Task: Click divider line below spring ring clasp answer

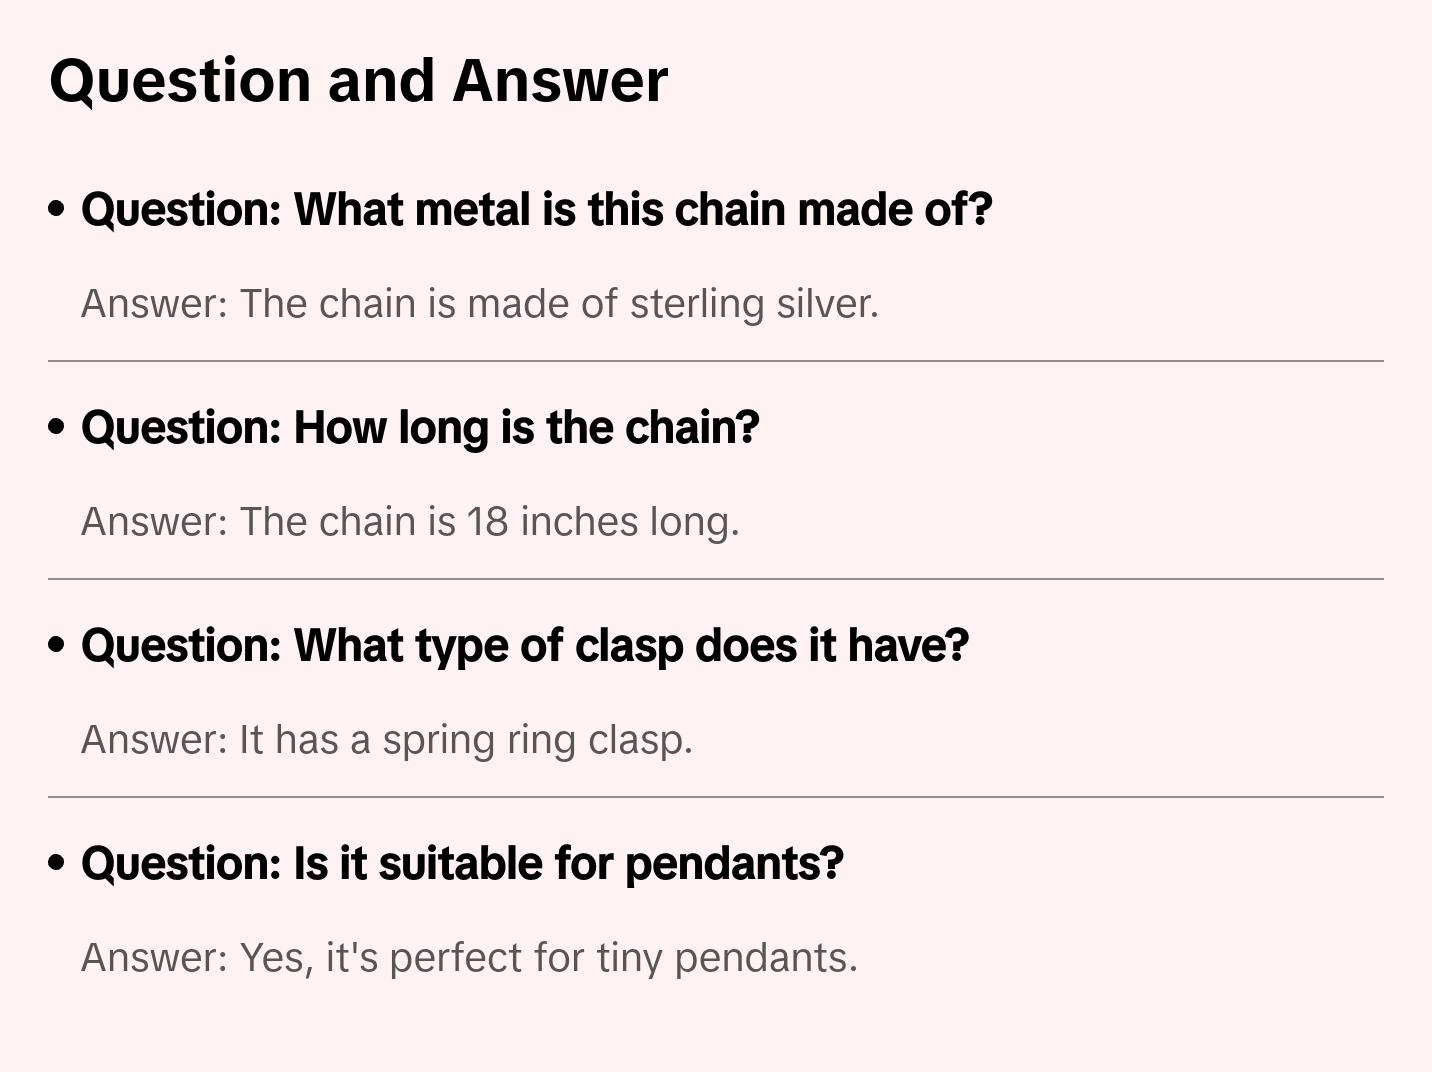Action: (x=716, y=797)
